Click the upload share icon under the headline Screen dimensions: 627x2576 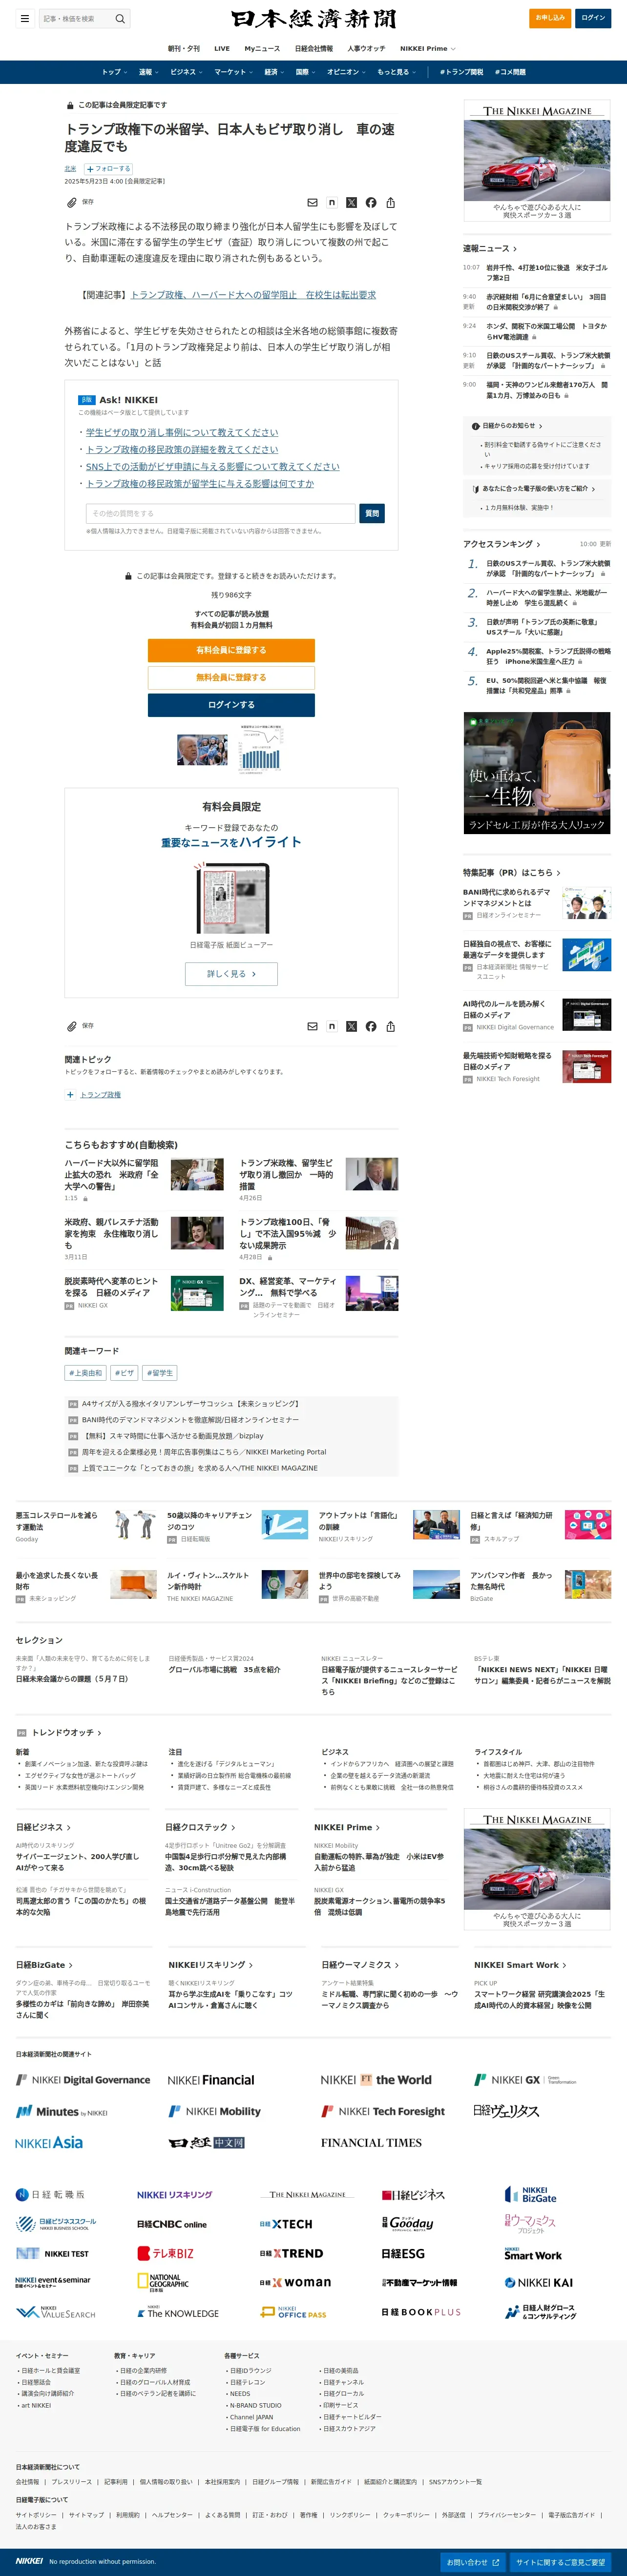[390, 202]
